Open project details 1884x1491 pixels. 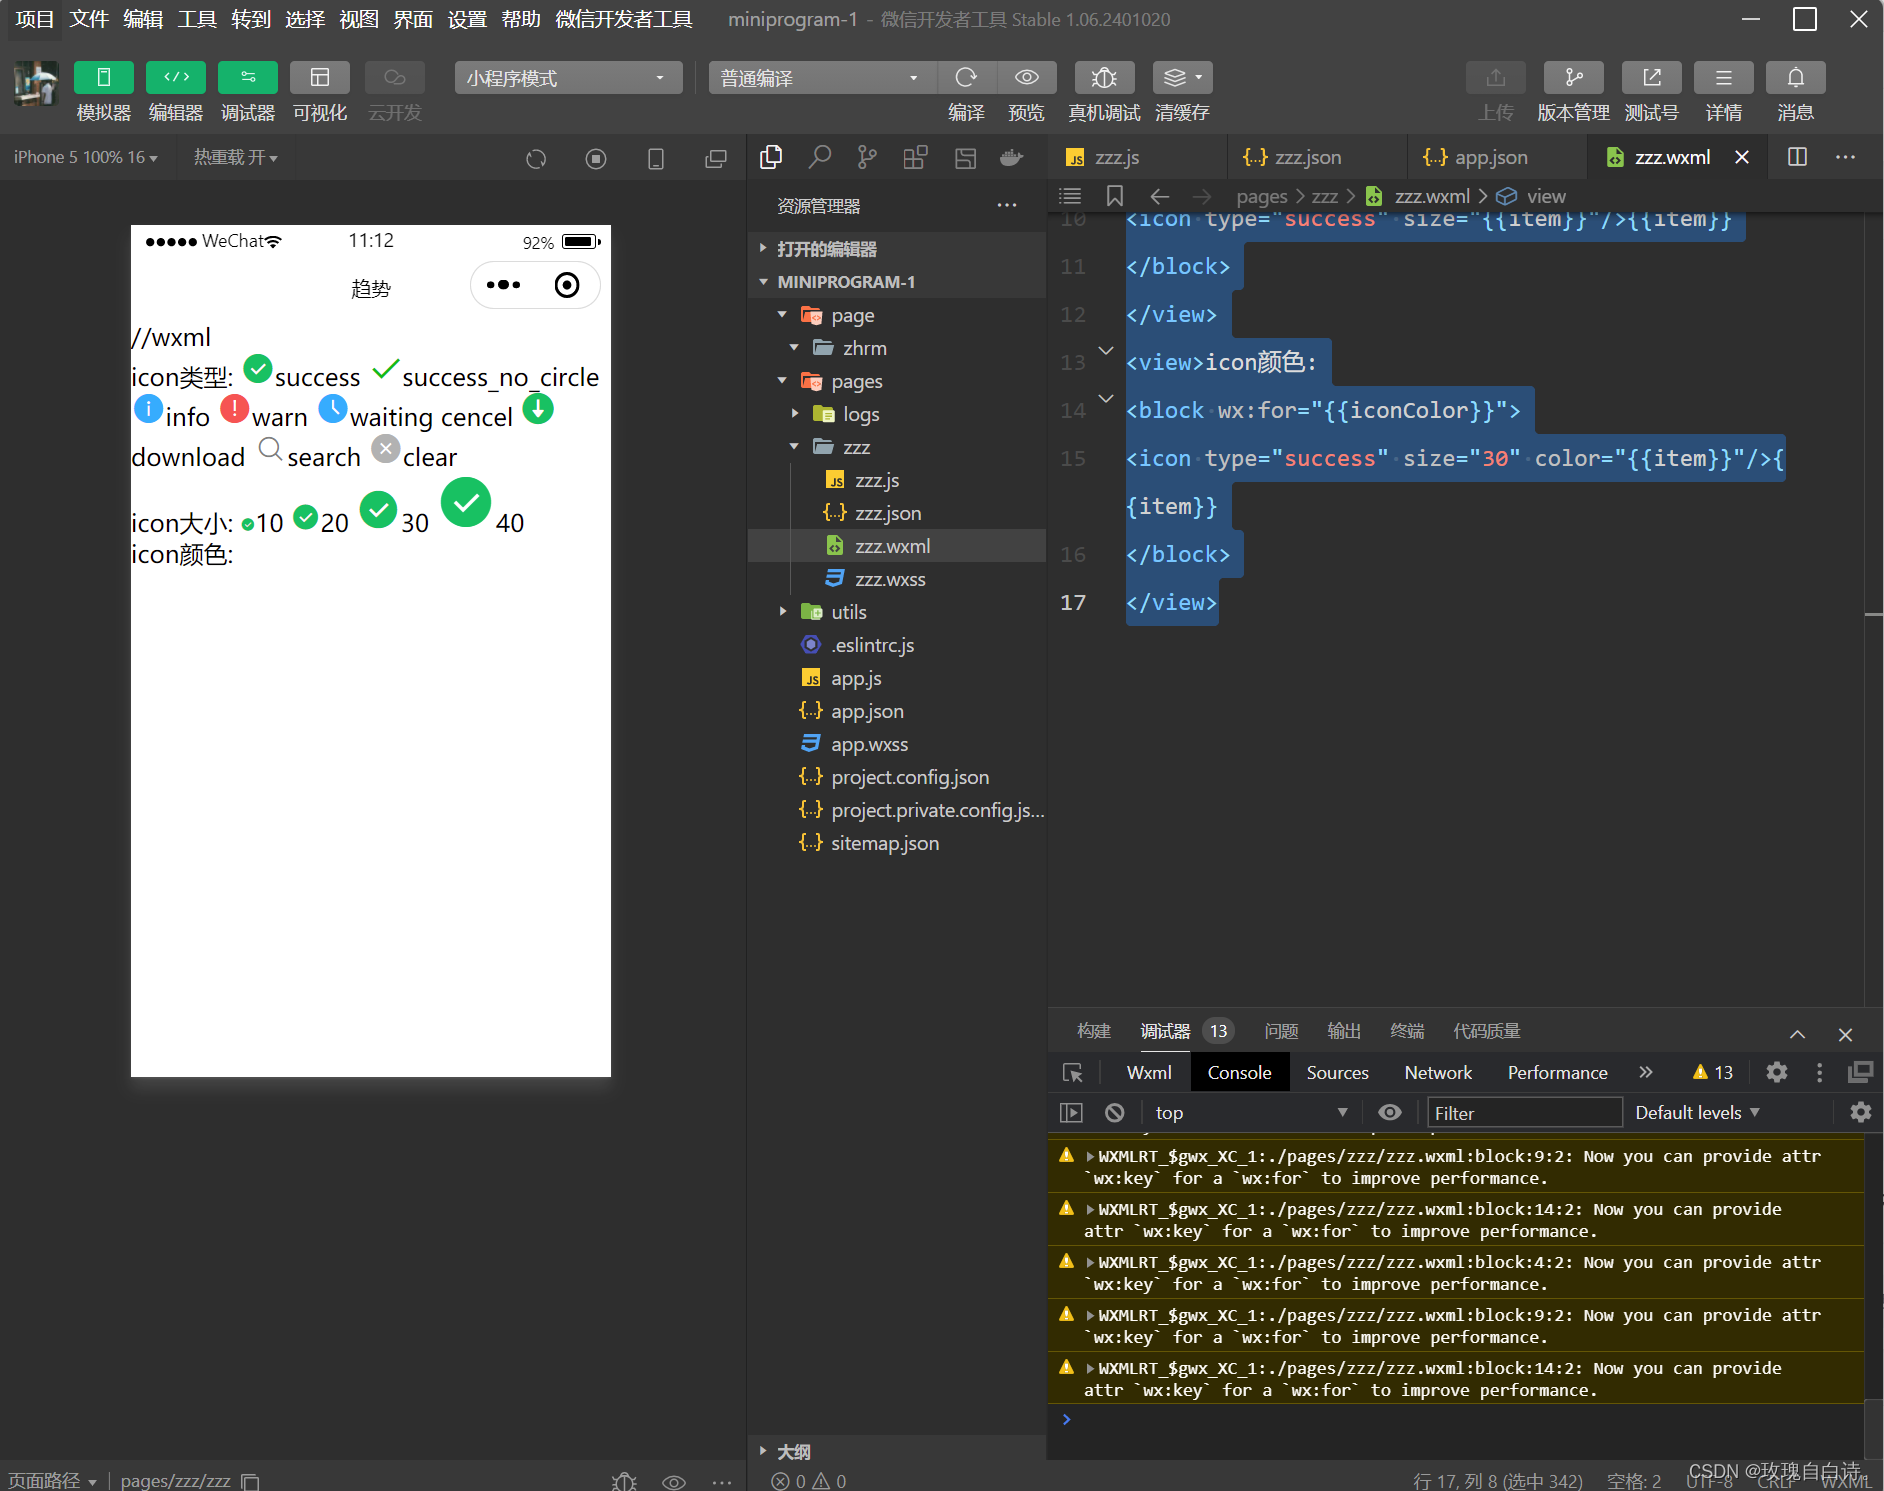[x=1723, y=78]
